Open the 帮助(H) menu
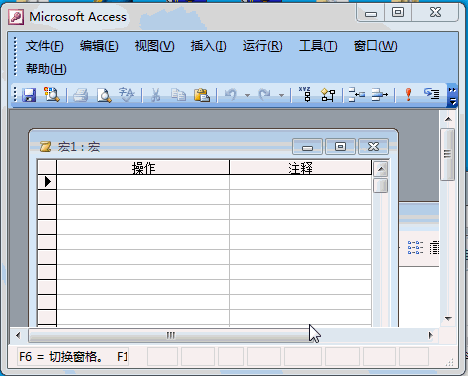Viewport: 468px width, 376px height. (46, 69)
